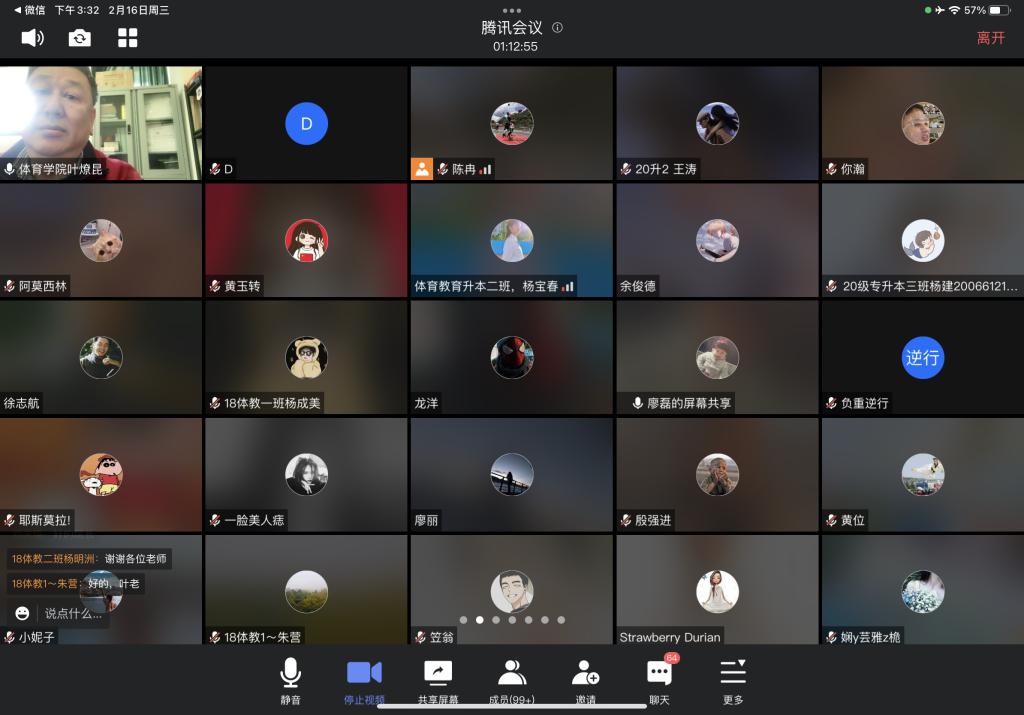Invite participants with 邀请 icon
The image size is (1024, 715).
pyautogui.click(x=586, y=680)
